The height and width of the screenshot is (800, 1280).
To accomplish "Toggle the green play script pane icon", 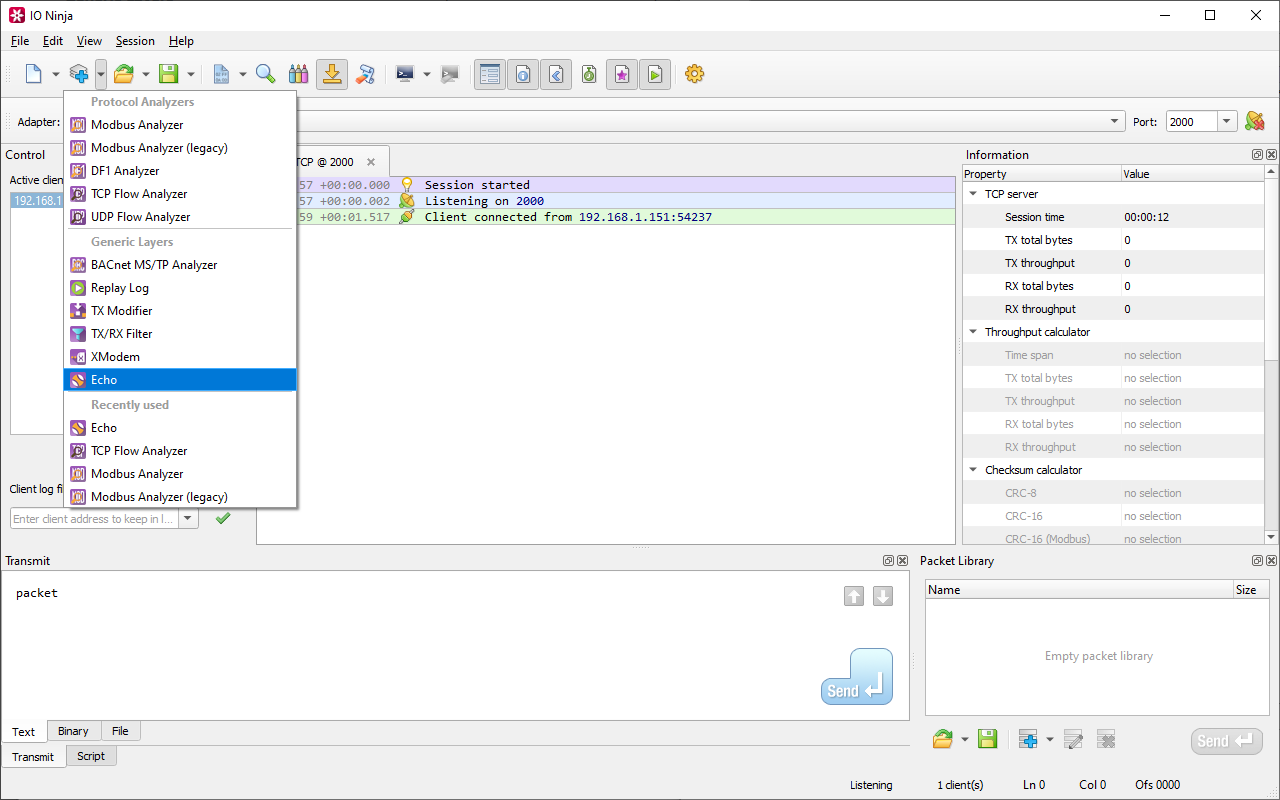I will click(655, 74).
